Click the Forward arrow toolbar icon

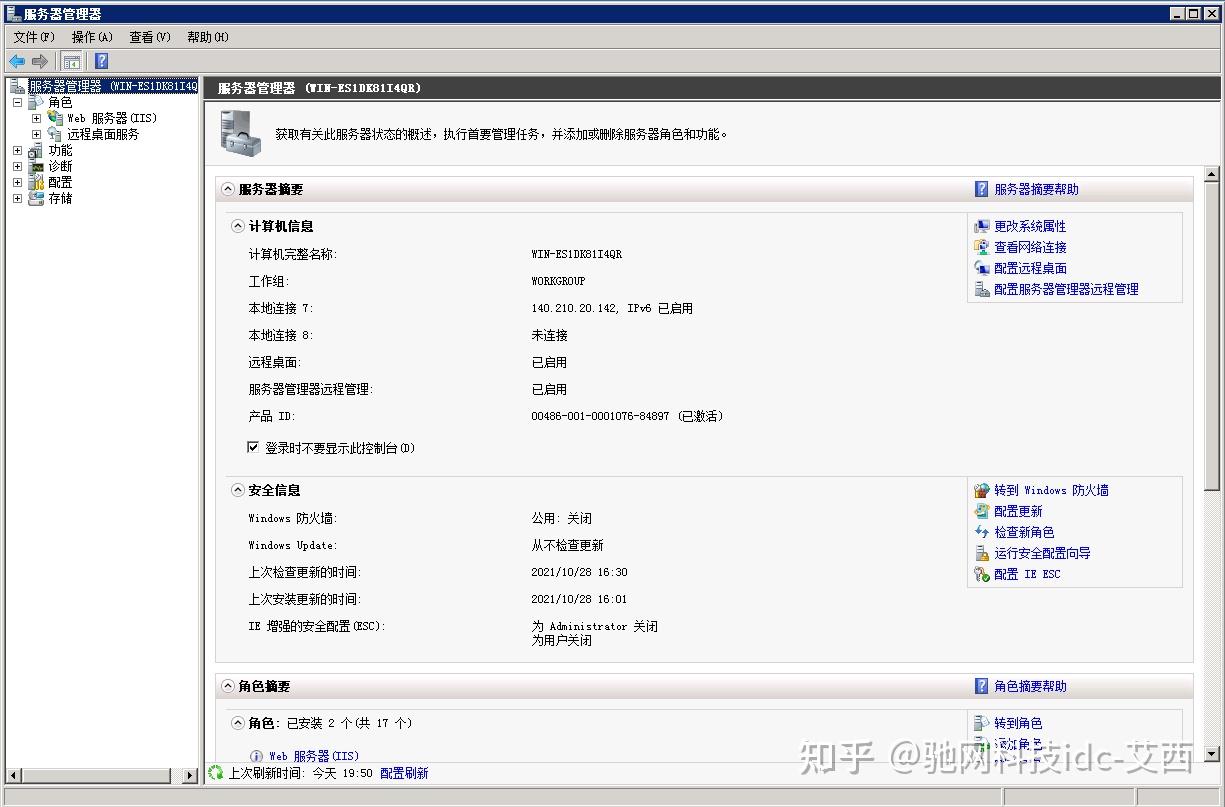point(40,61)
